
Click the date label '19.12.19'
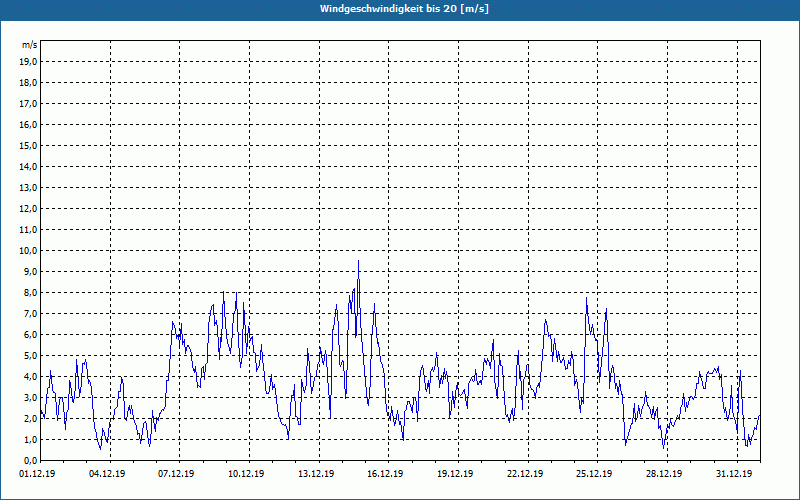pyautogui.click(x=456, y=474)
